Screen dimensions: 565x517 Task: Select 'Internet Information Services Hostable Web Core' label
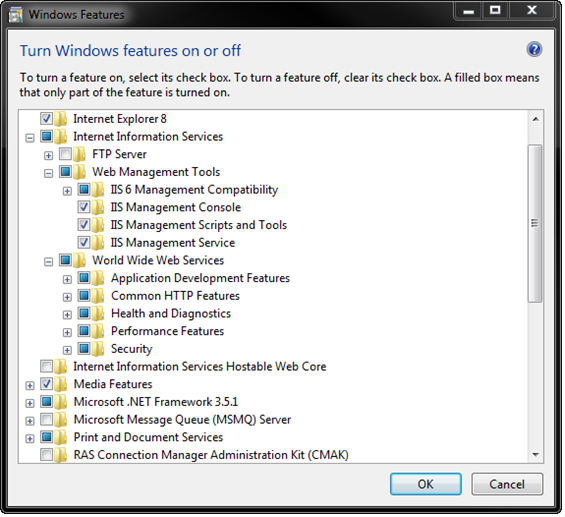click(x=200, y=366)
